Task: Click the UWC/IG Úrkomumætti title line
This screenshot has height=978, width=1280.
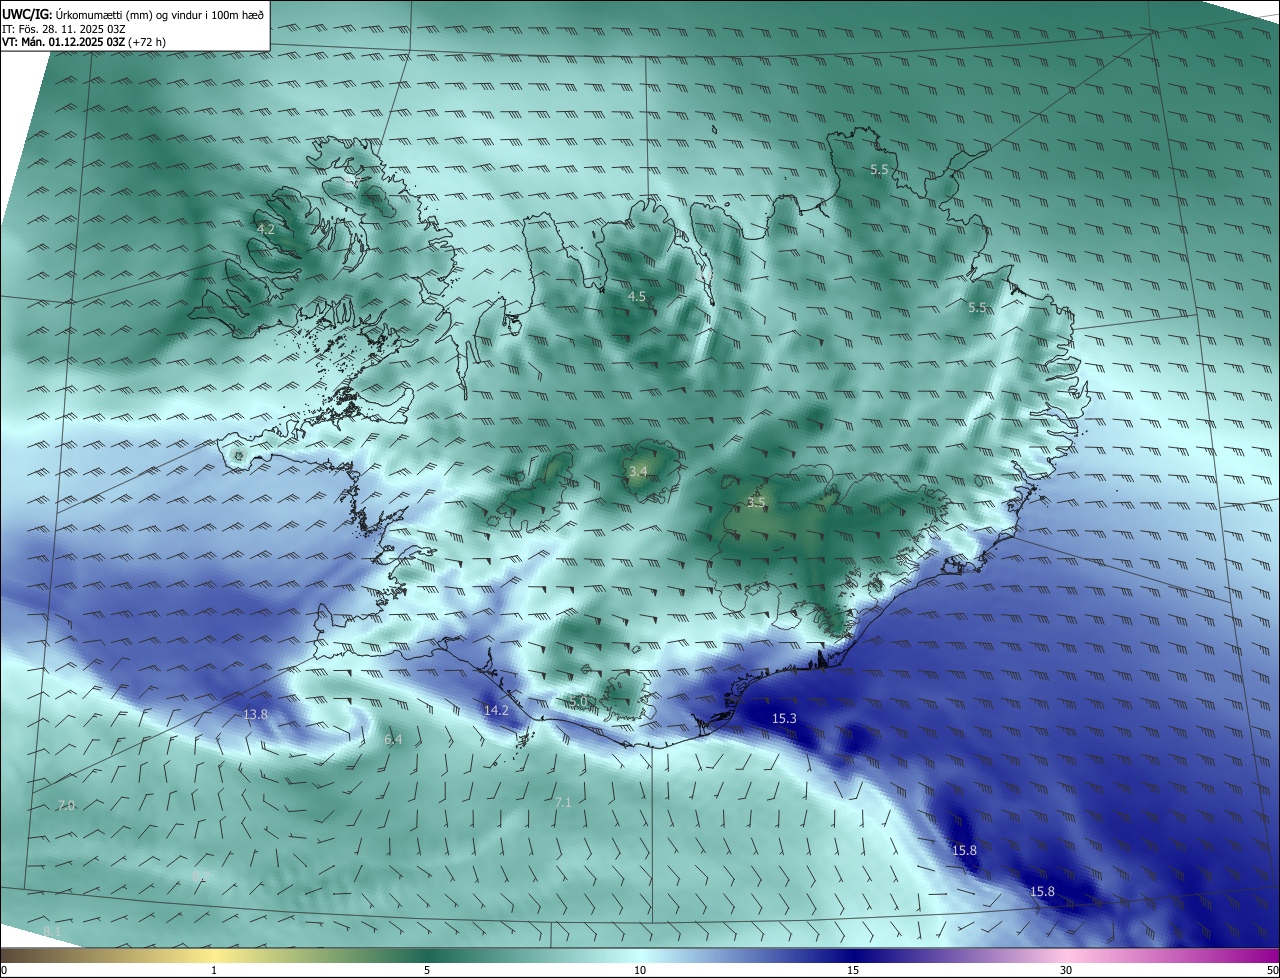Action: pyautogui.click(x=133, y=14)
